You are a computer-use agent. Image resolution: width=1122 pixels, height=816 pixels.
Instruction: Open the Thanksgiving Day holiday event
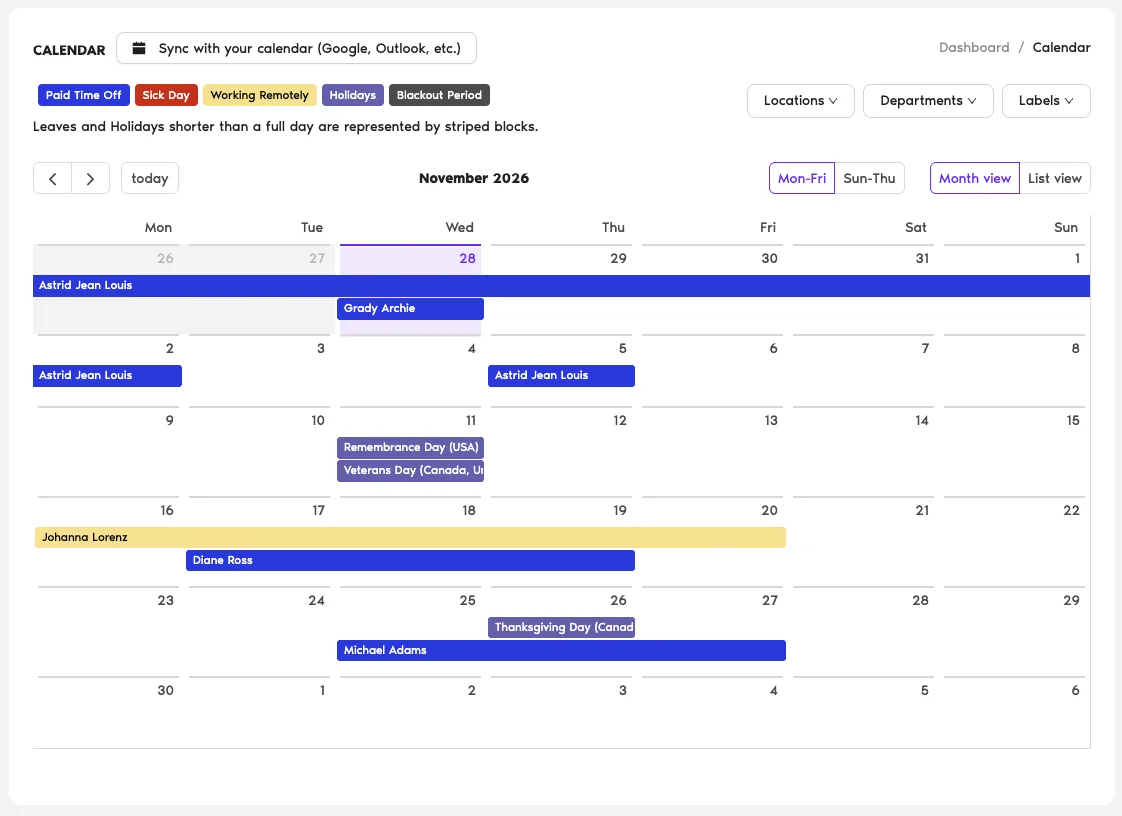(561, 628)
